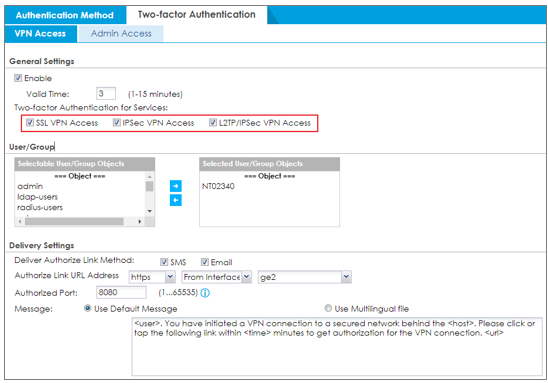Click the list's vertical scrollbar up arrow
The image size is (548, 383).
150,177
